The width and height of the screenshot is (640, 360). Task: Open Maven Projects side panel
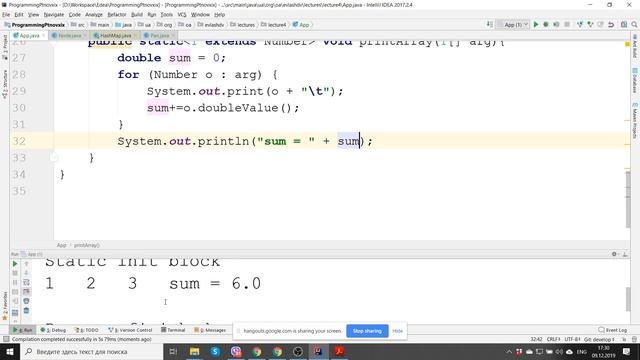(635, 120)
